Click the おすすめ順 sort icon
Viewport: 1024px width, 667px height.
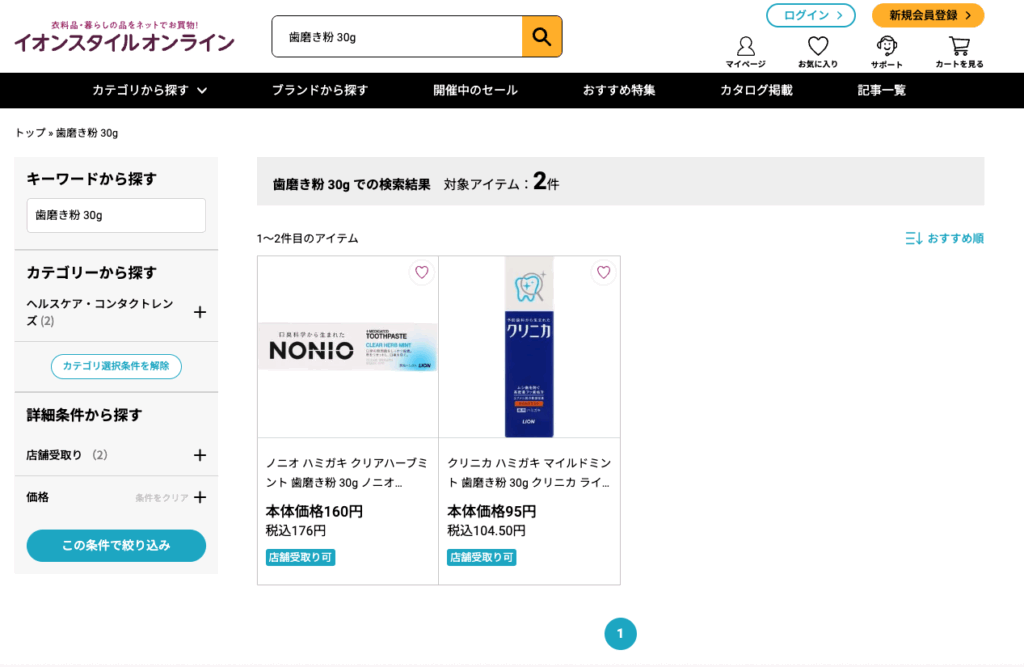point(914,238)
